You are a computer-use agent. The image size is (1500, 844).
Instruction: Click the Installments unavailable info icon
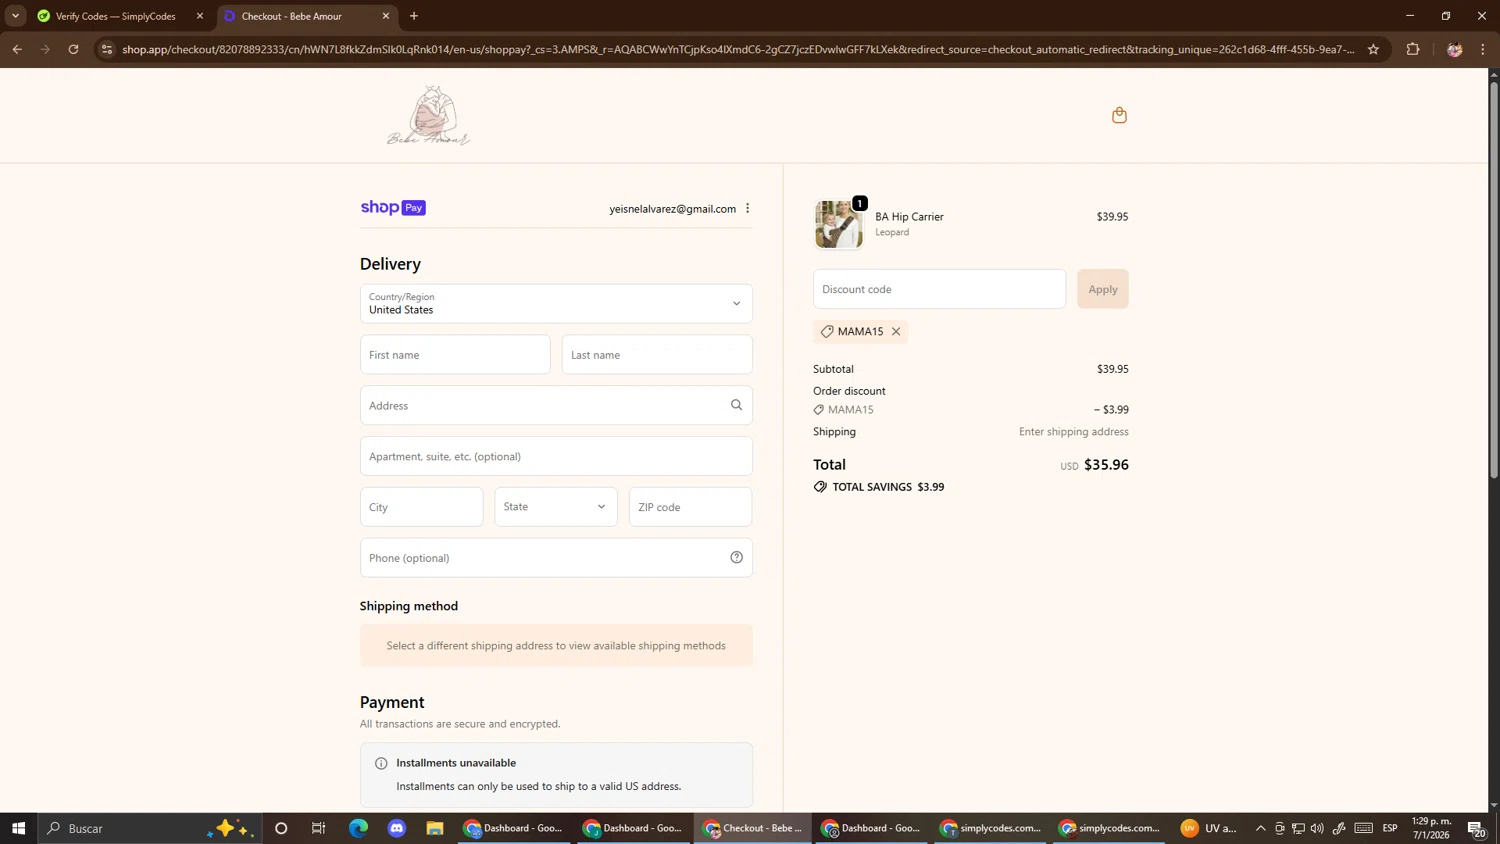point(381,763)
